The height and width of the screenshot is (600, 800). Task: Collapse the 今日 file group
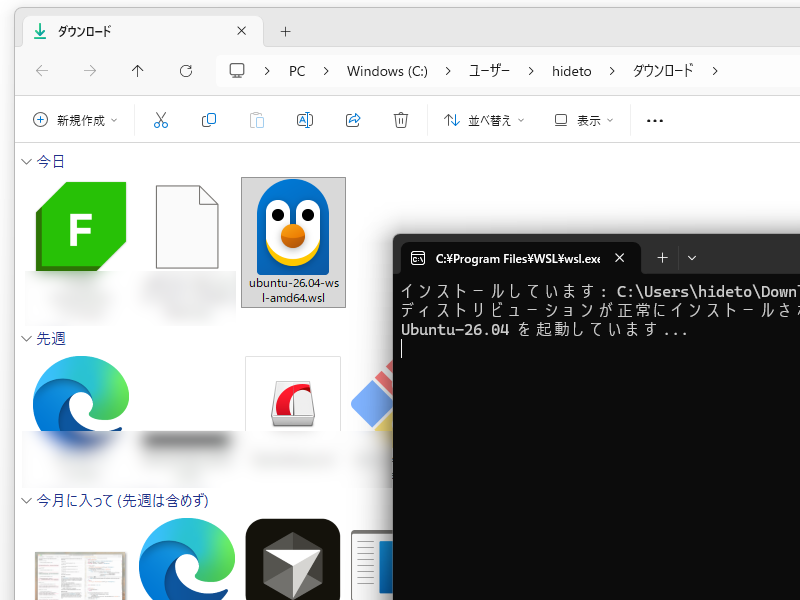click(x=26, y=160)
